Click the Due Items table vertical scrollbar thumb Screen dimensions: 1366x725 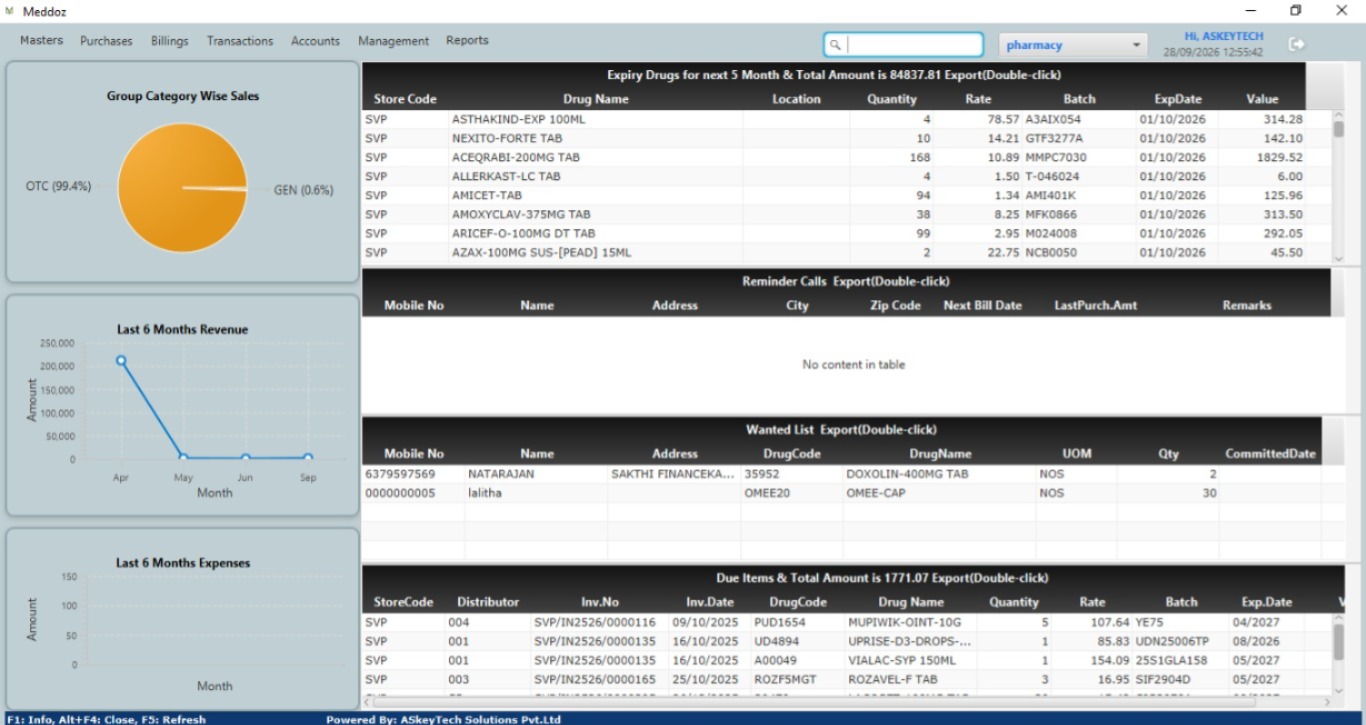1339,641
